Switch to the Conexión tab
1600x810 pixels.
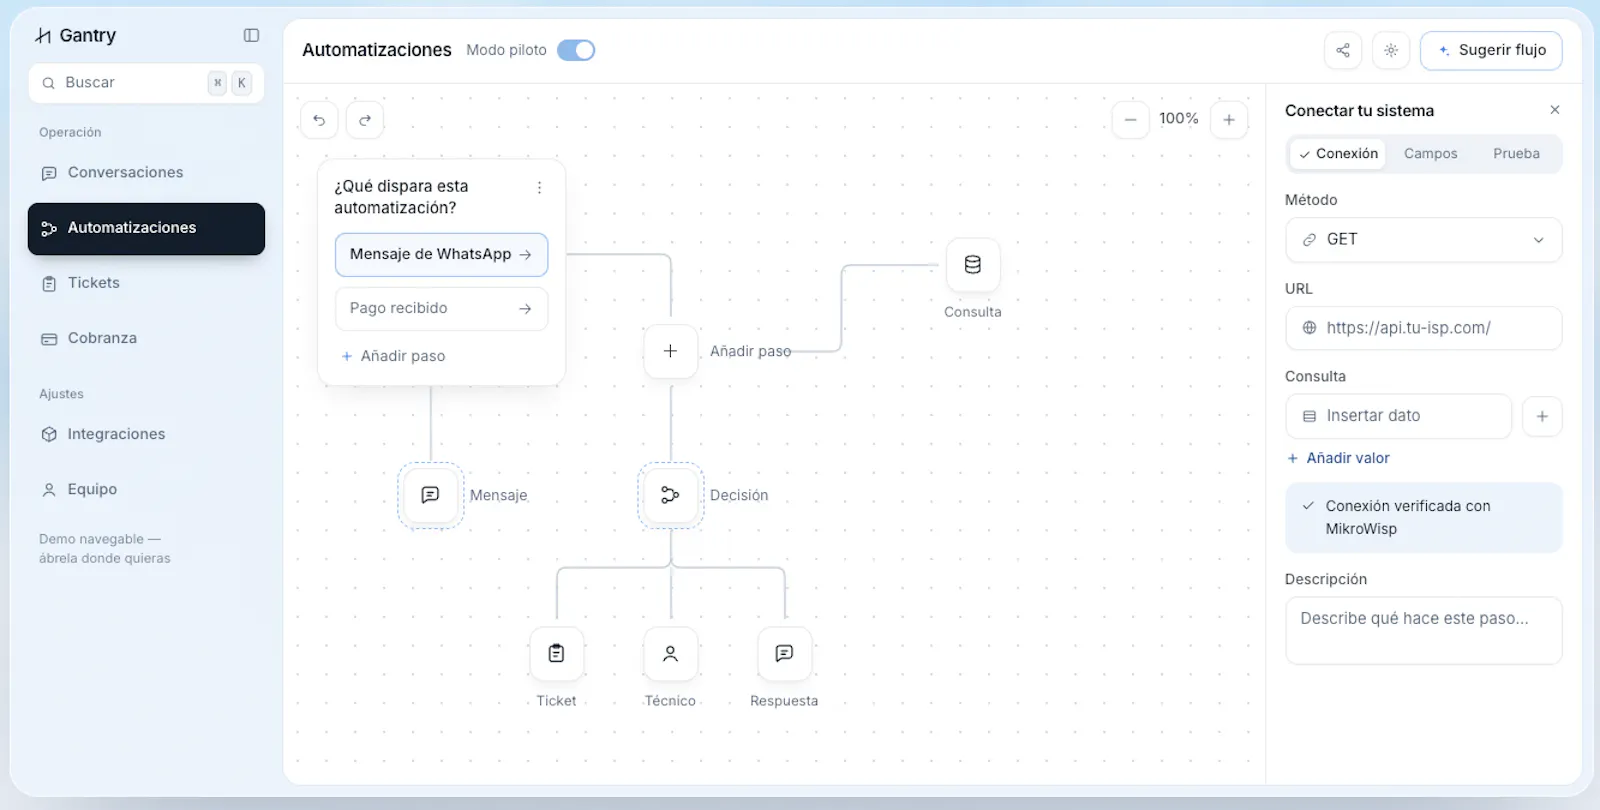click(1338, 154)
